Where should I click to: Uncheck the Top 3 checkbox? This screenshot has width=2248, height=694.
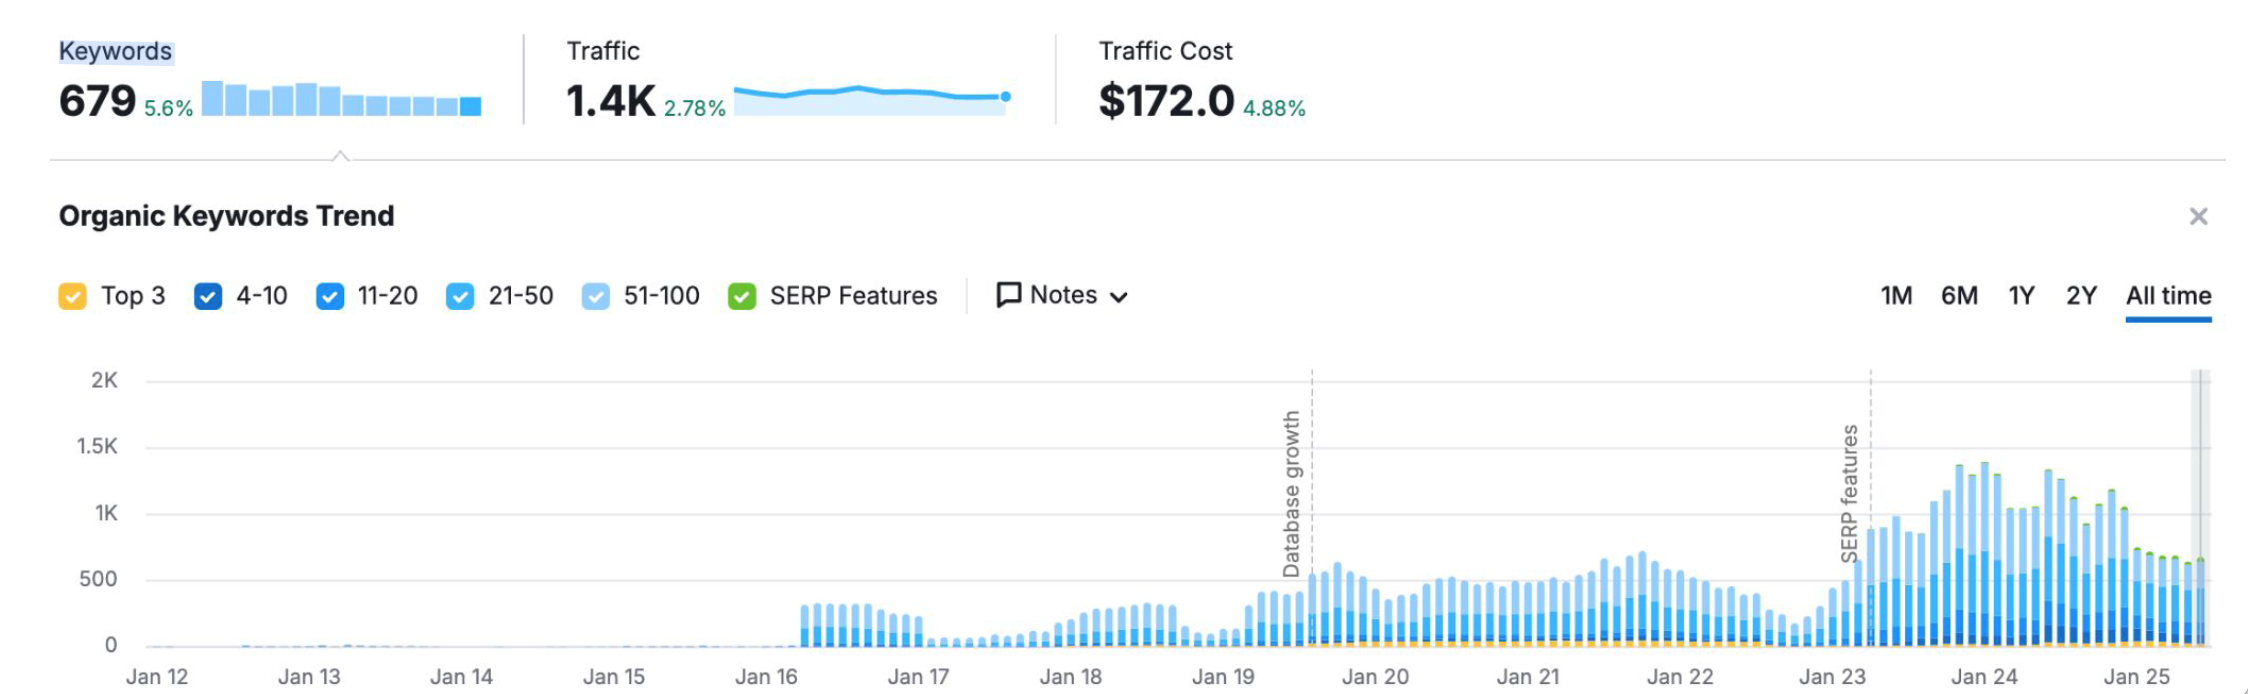[72, 297]
